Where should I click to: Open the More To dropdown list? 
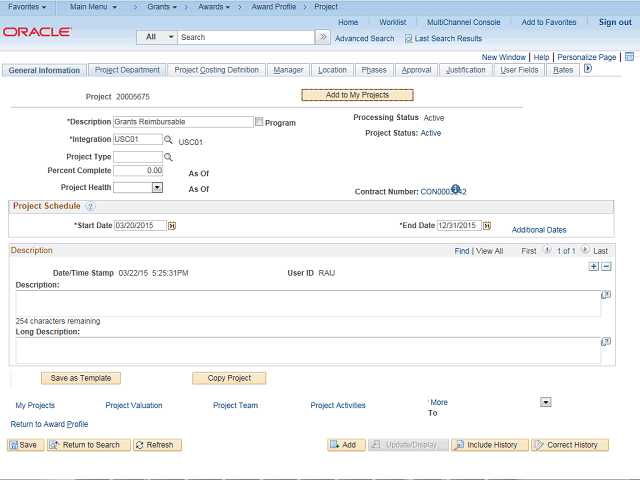point(545,402)
